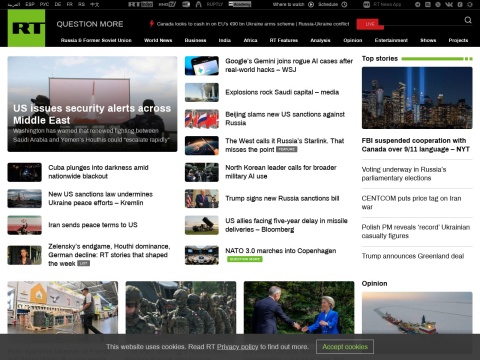Viewport: 480px width, 360px height.
Task: Click Explosions rock Saudi capital thumbnail
Action: pos(202,92)
